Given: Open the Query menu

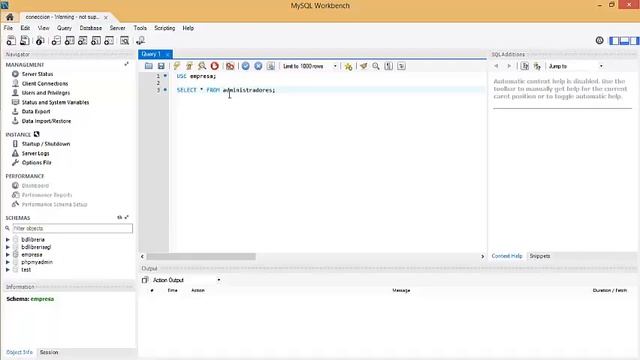Looking at the screenshot, I should (64, 28).
